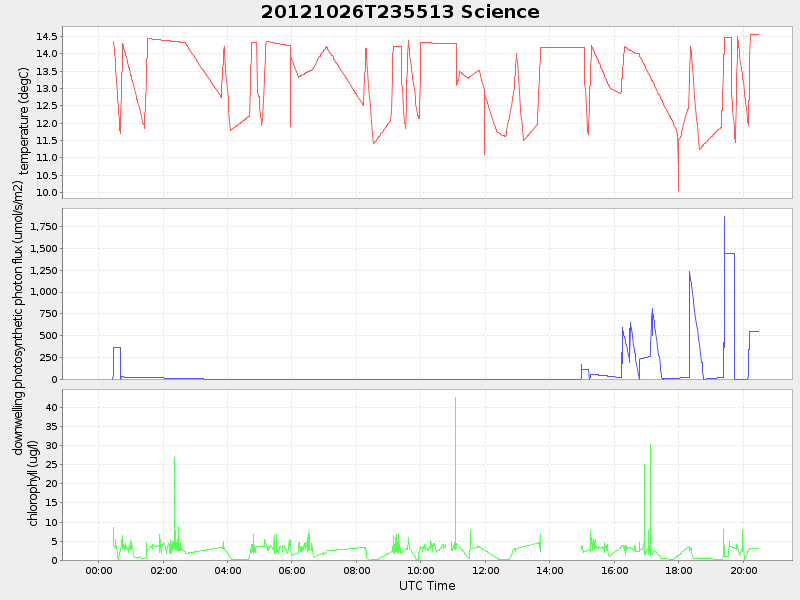The width and height of the screenshot is (800, 600).
Task: Click the 40 tick label on chlorophyll axis
Action: pos(50,408)
